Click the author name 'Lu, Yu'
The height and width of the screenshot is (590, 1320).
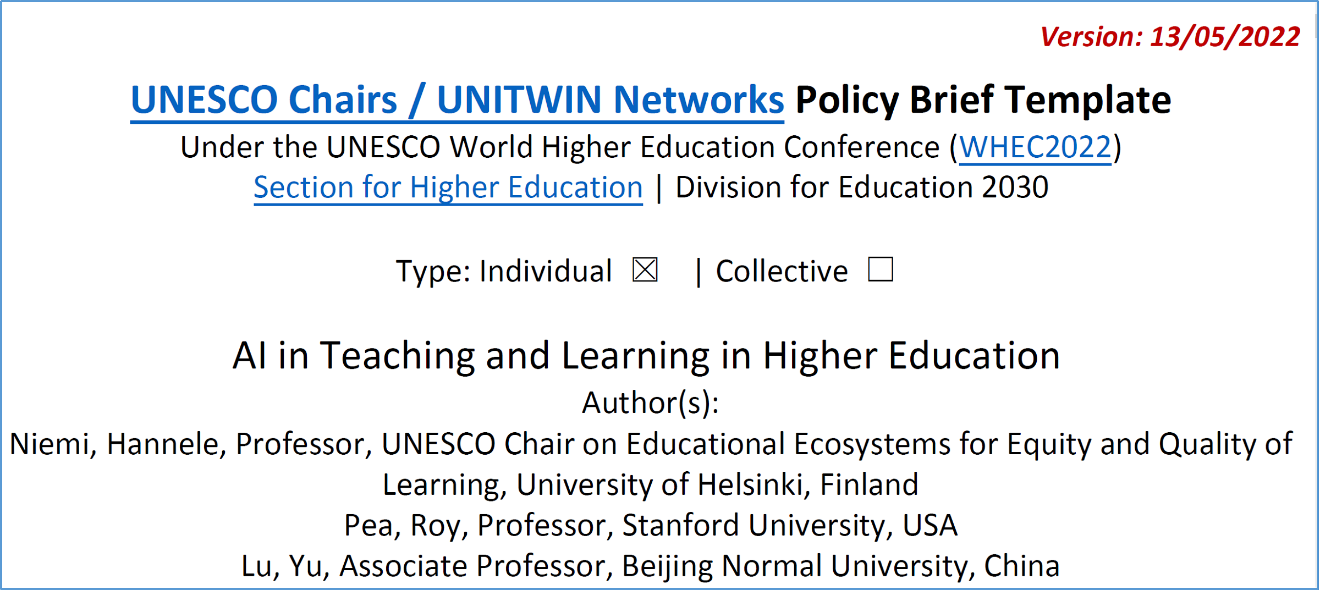(284, 566)
